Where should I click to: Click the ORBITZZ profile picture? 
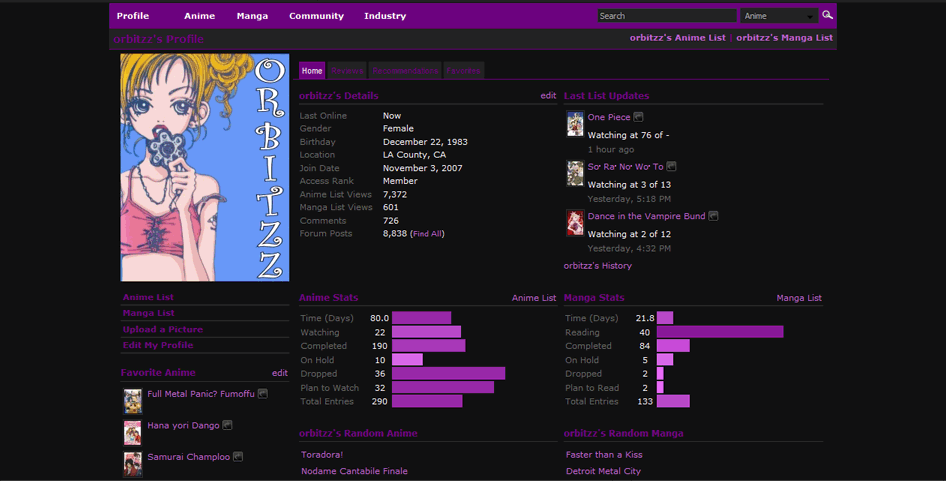point(205,167)
